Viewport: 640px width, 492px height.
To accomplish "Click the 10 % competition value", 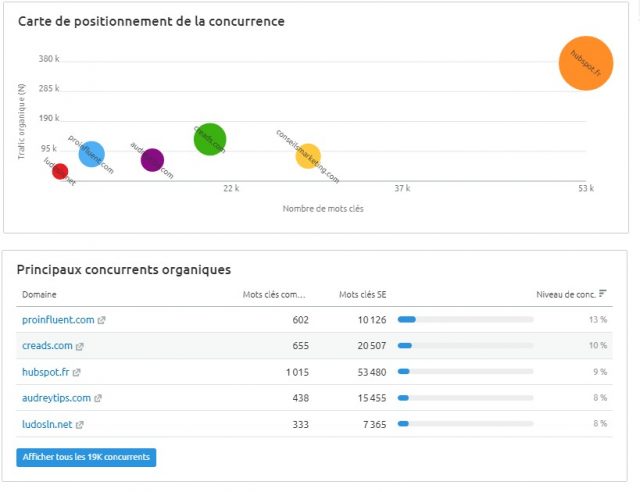I will (x=598, y=345).
